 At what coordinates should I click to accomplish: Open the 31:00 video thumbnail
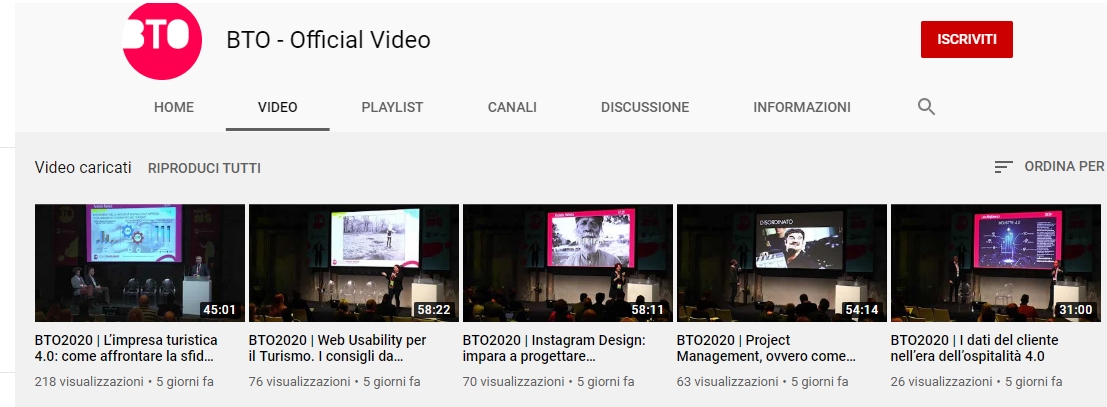click(x=995, y=263)
